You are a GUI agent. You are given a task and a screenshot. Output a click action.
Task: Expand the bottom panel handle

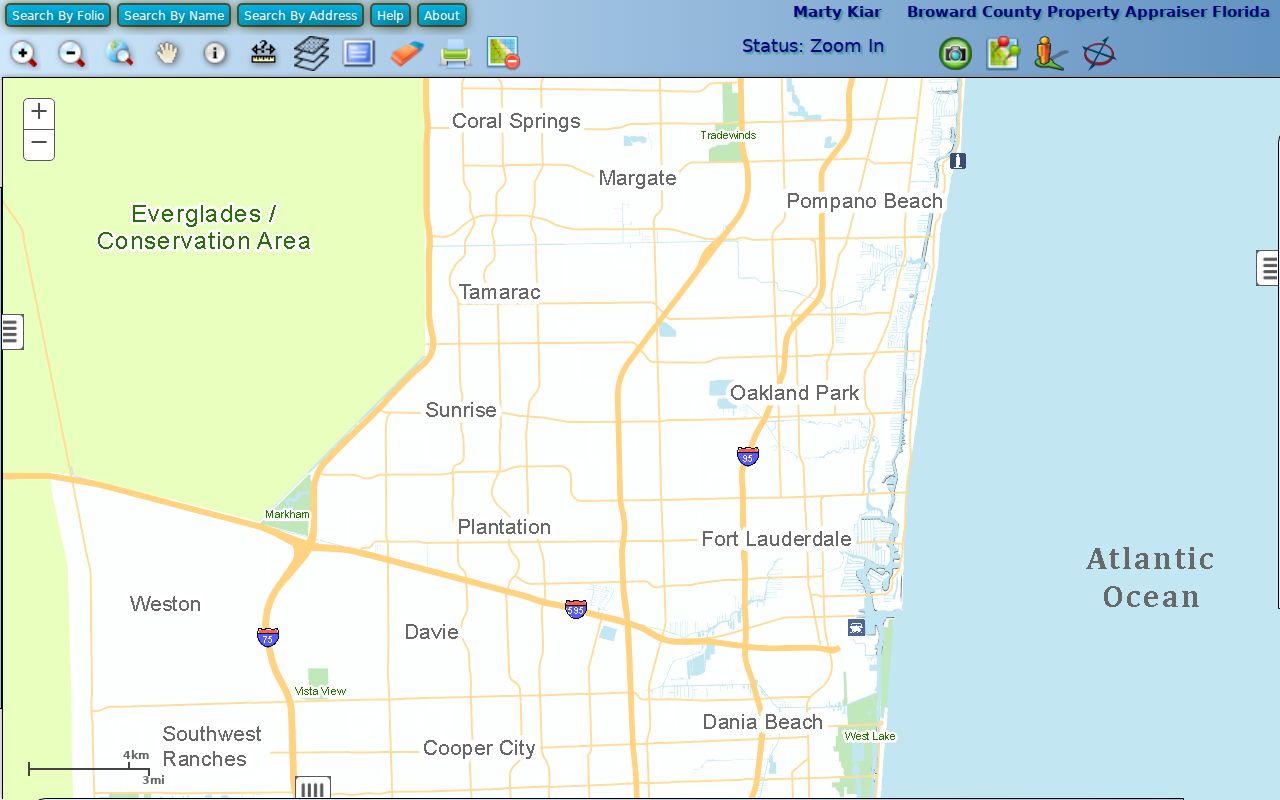click(313, 788)
